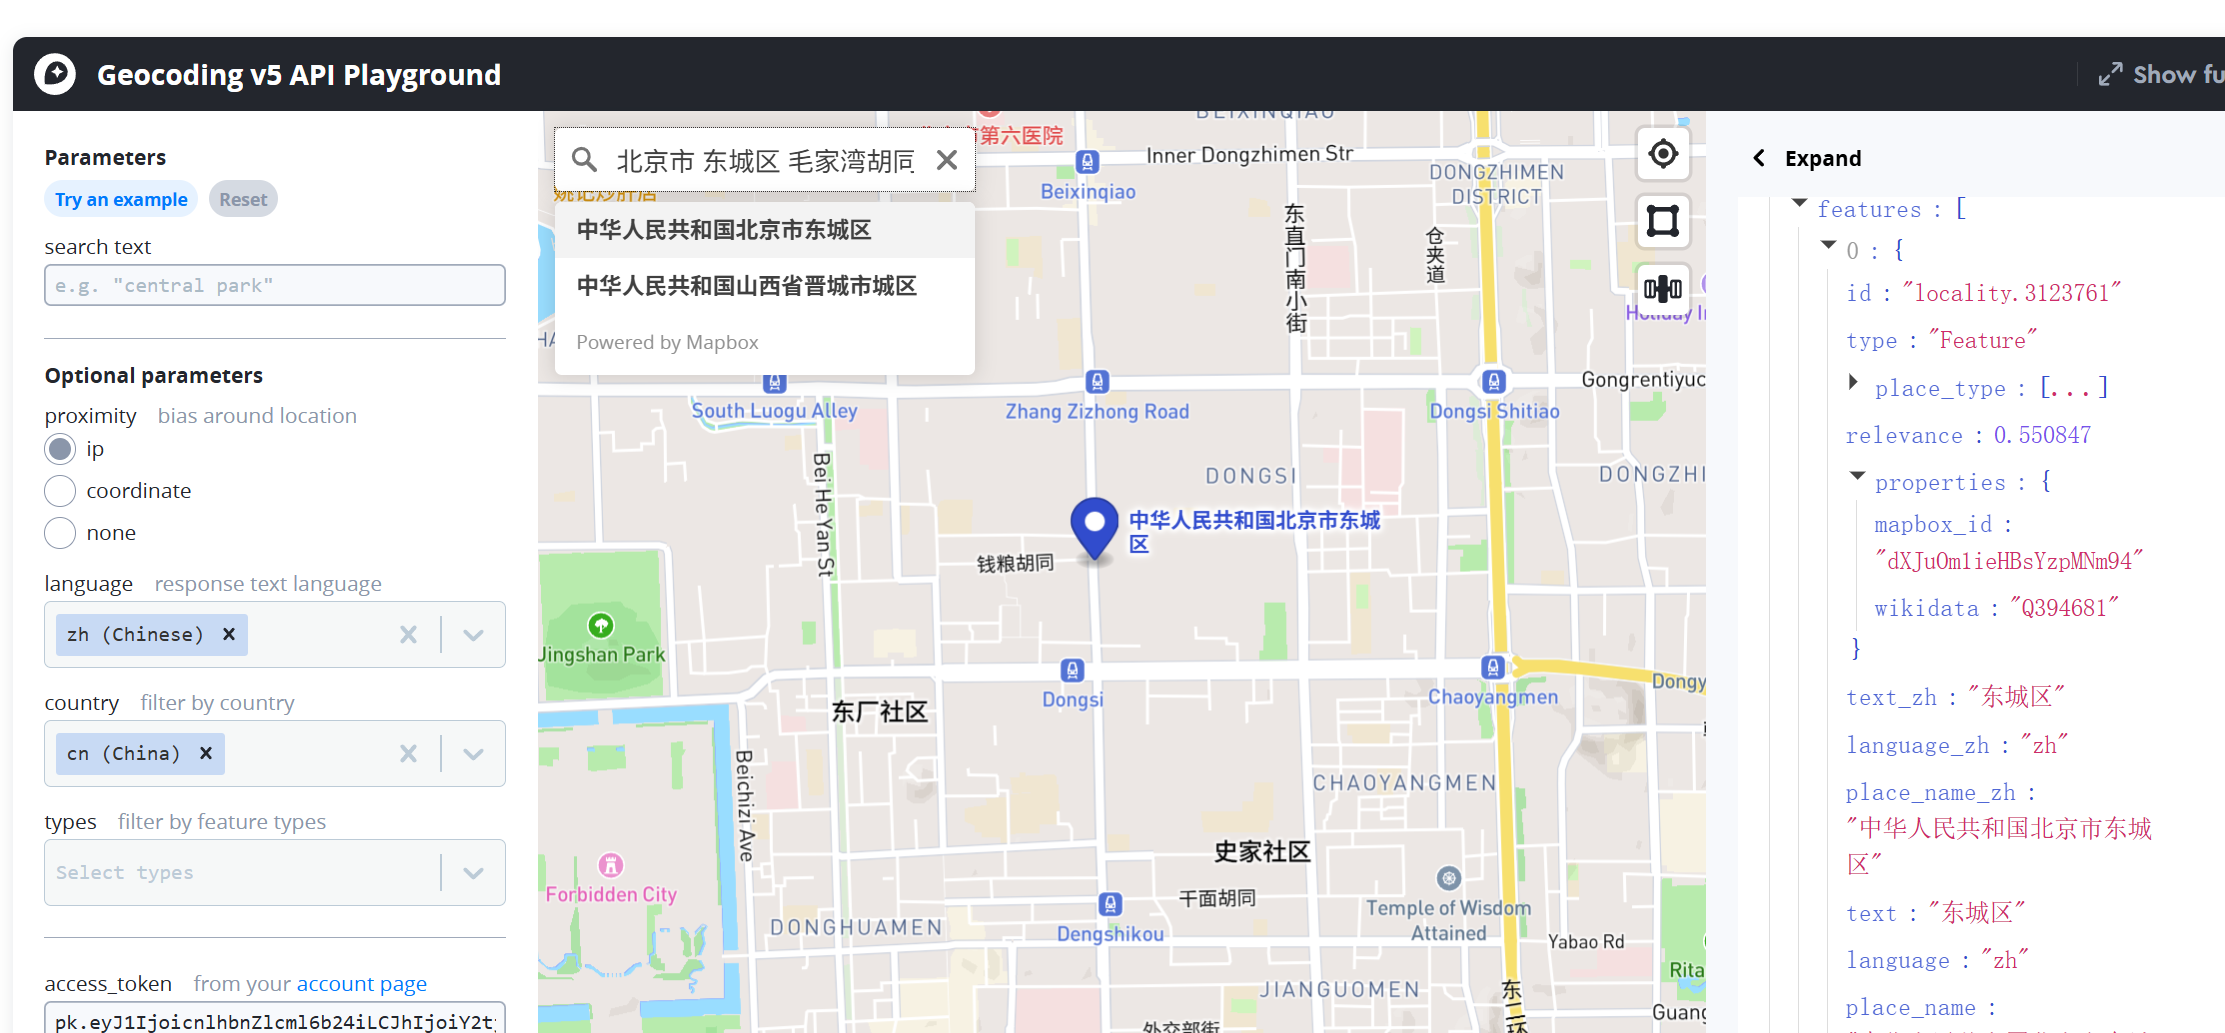Open the country dropdown arrow
The image size is (2225, 1033).
[474, 754]
